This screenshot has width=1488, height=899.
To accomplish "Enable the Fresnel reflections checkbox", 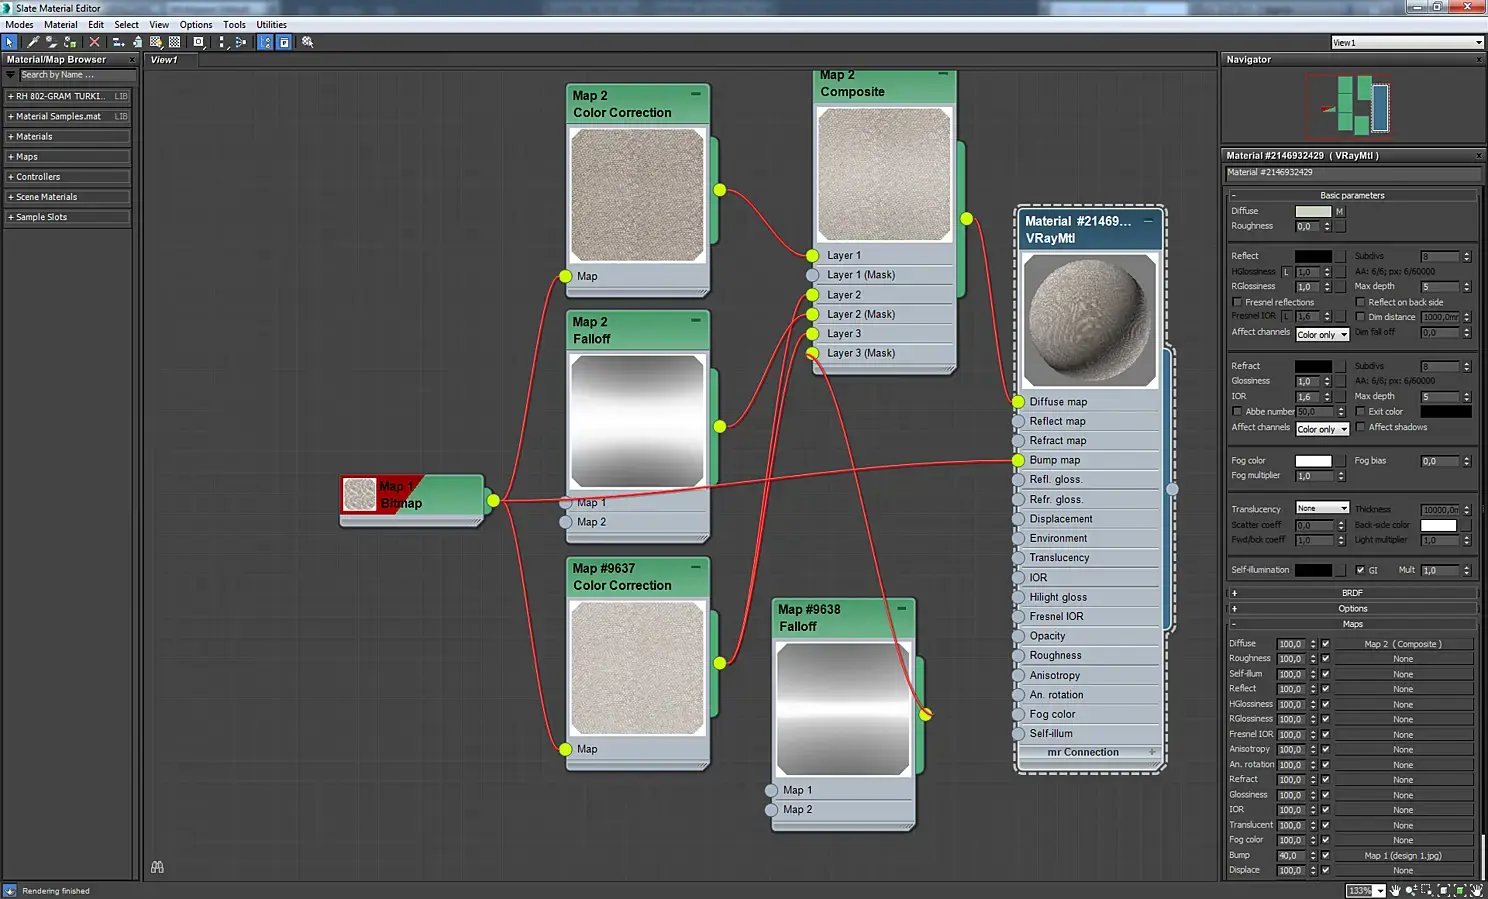I will pyautogui.click(x=1237, y=302).
